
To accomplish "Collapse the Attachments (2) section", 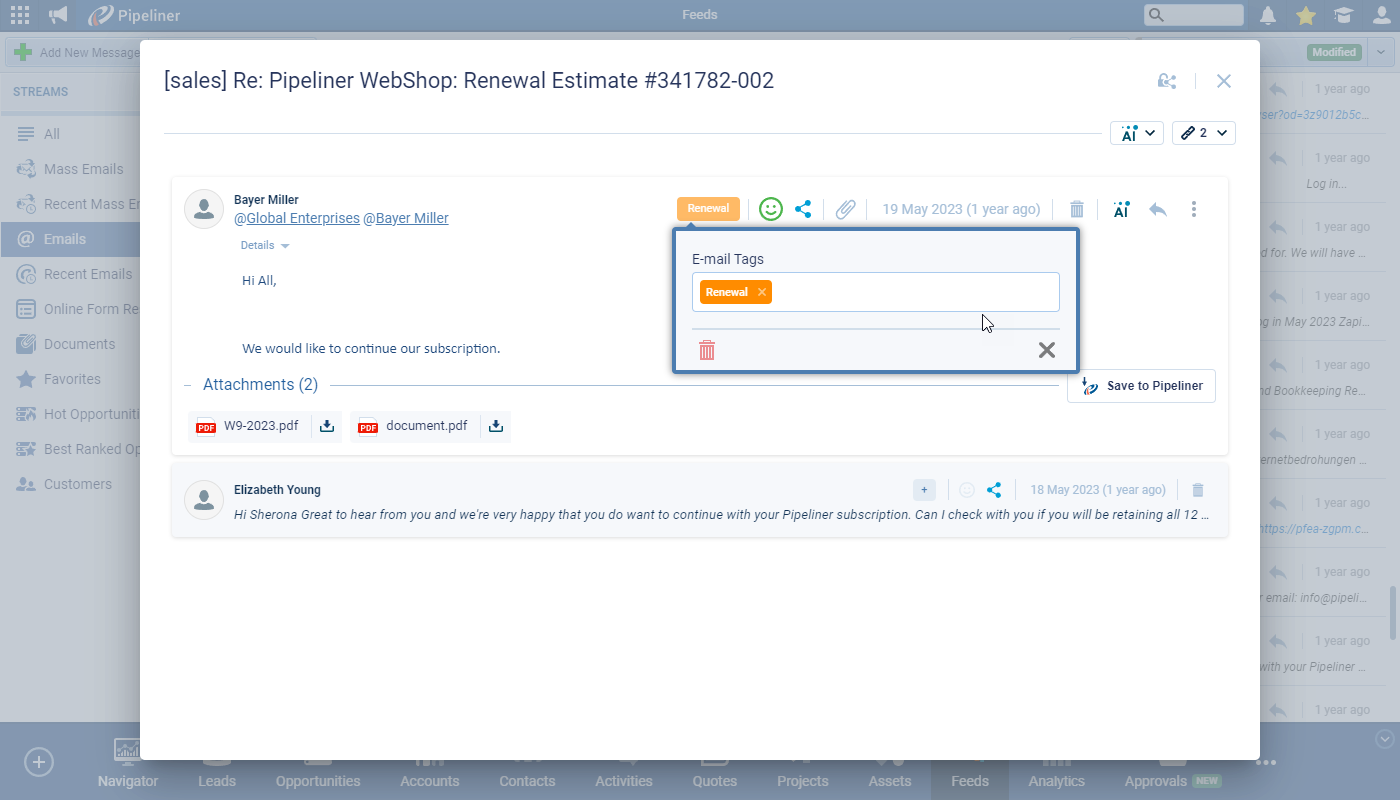I will pyautogui.click(x=188, y=385).
